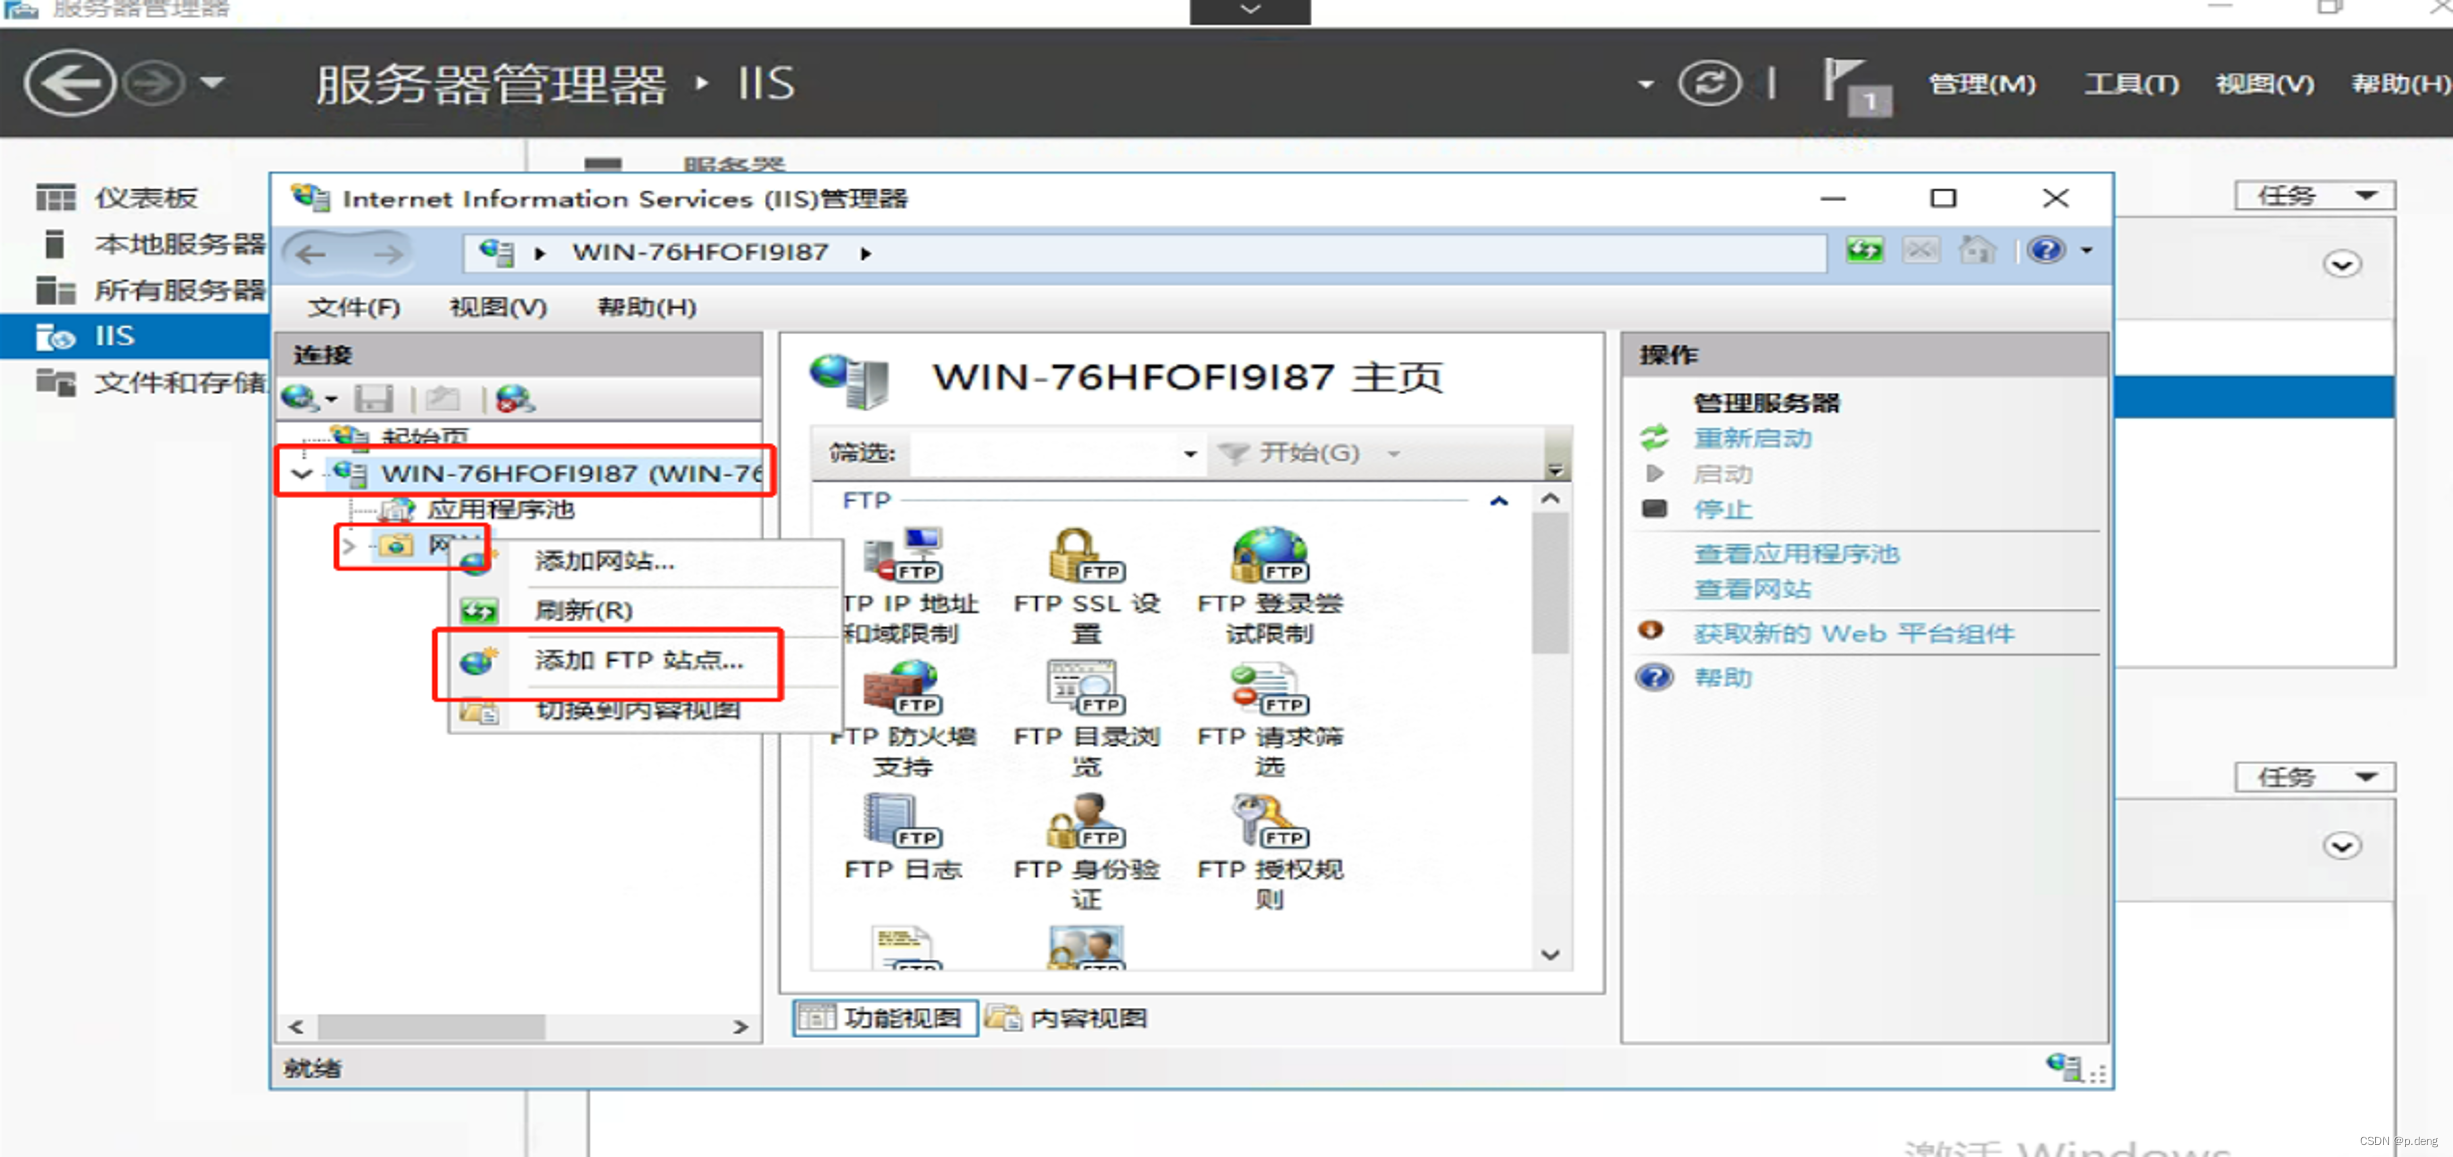Select 本地服务器 in Server Manager sidebar
This screenshot has height=1157, width=2453.
click(150, 244)
